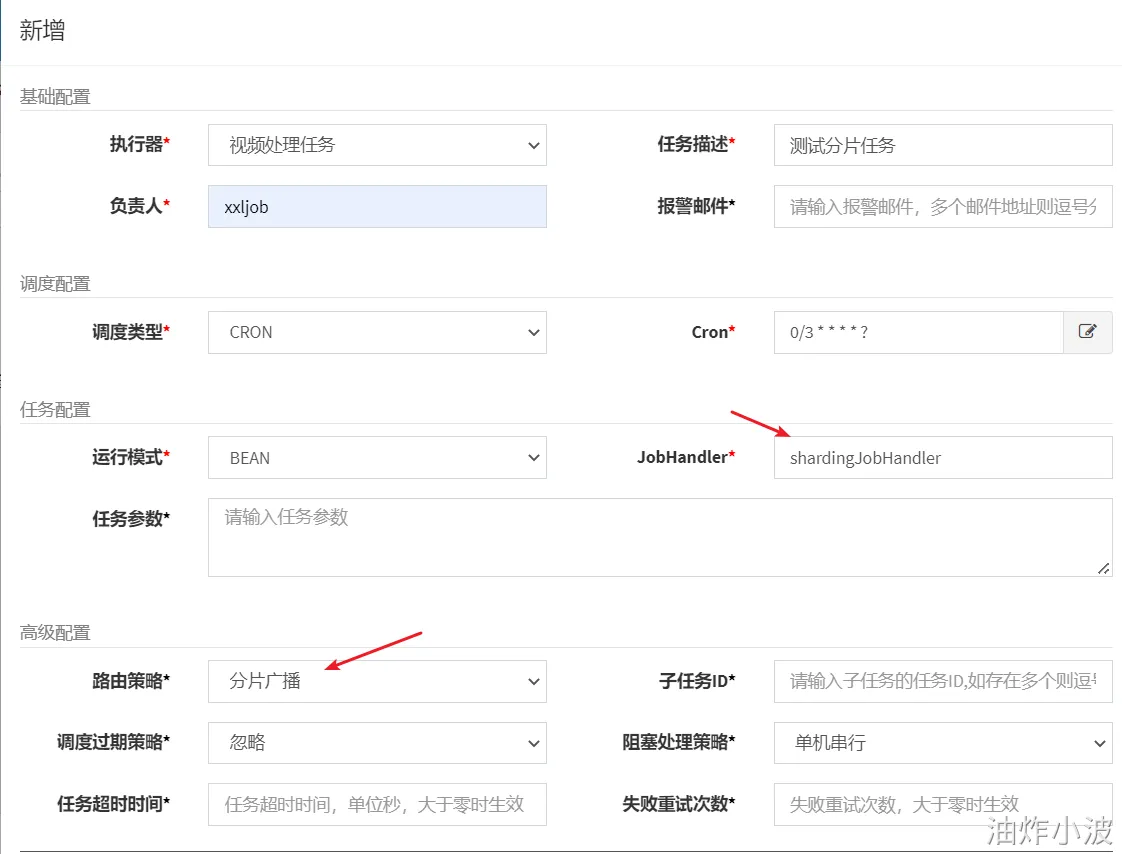The image size is (1122, 854).
Task: Open the 调度类型 CRON dropdown
Action: [x=377, y=332]
